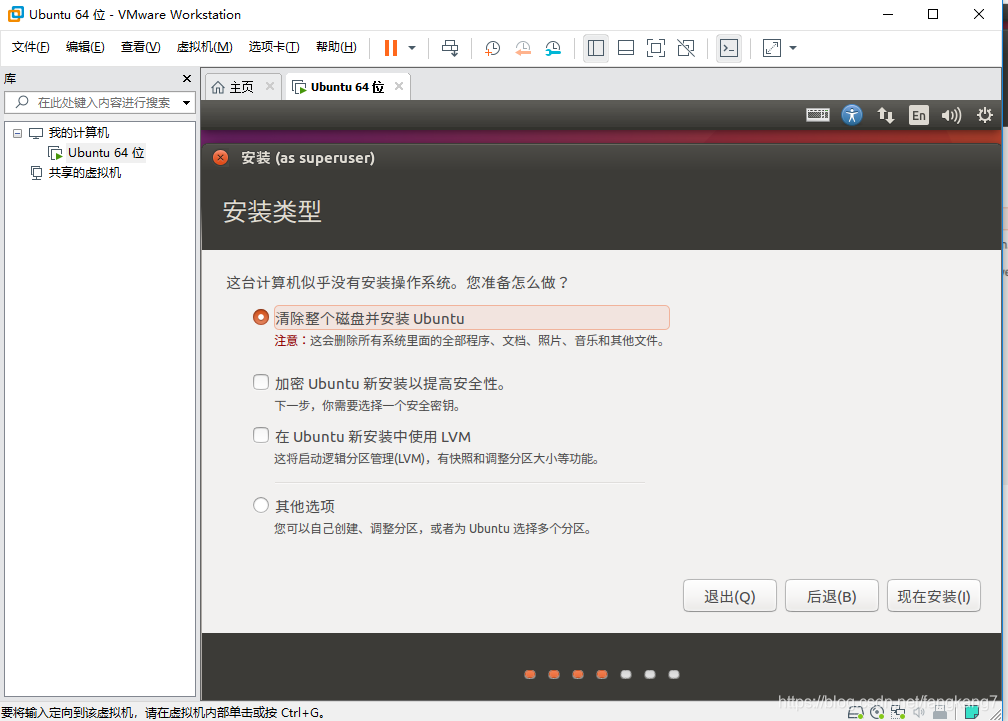Send Ctrl+Alt+Del to the virtual machine
The image size is (1008, 721).
click(x=450, y=48)
